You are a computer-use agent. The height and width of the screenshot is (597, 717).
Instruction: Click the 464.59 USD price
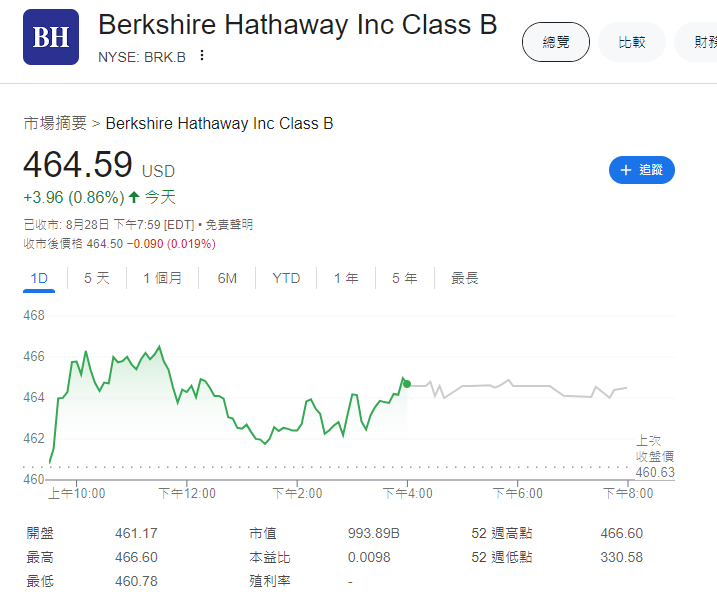point(78,165)
